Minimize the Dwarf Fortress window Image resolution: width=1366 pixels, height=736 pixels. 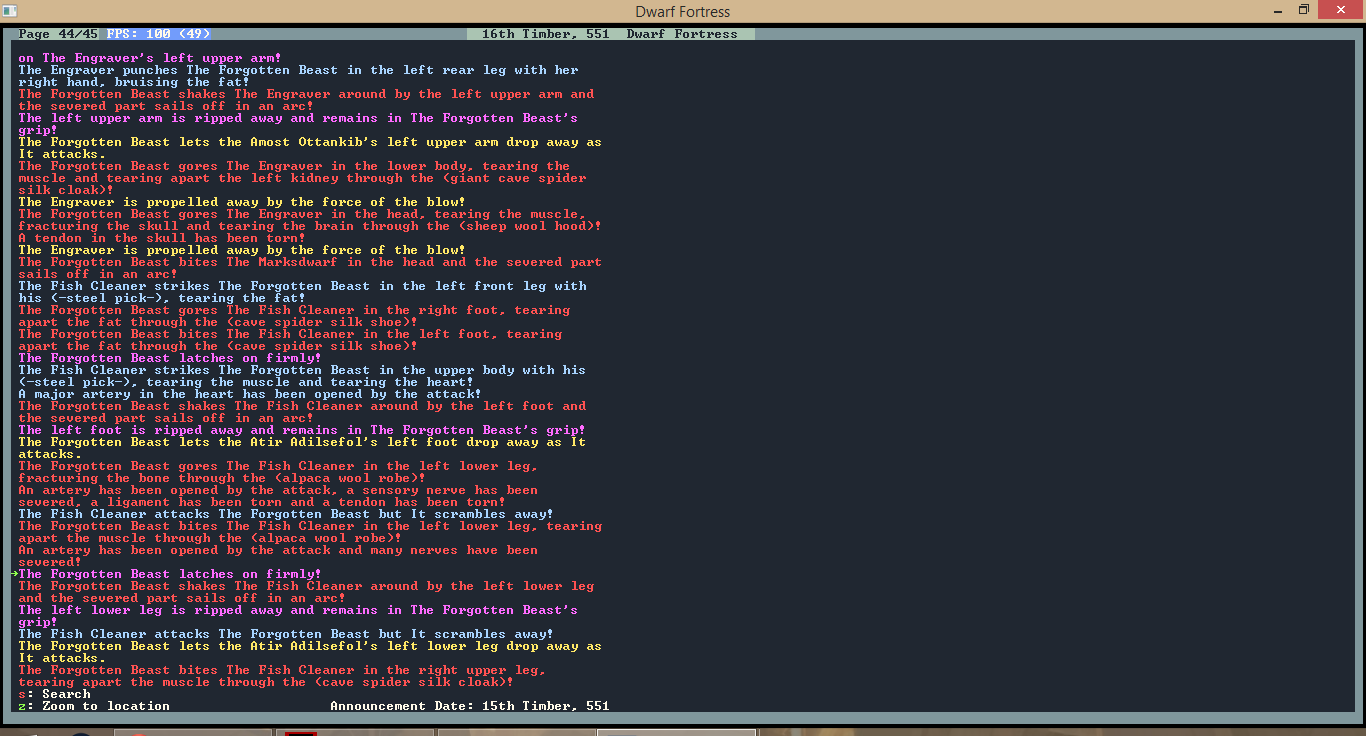(x=1275, y=10)
